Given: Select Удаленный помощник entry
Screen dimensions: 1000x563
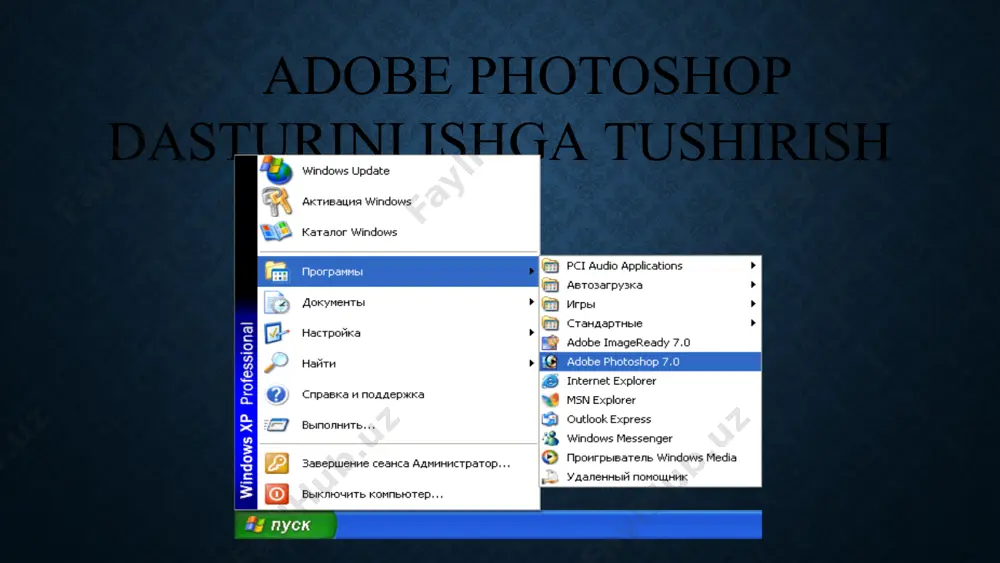Looking at the screenshot, I should [x=651, y=476].
